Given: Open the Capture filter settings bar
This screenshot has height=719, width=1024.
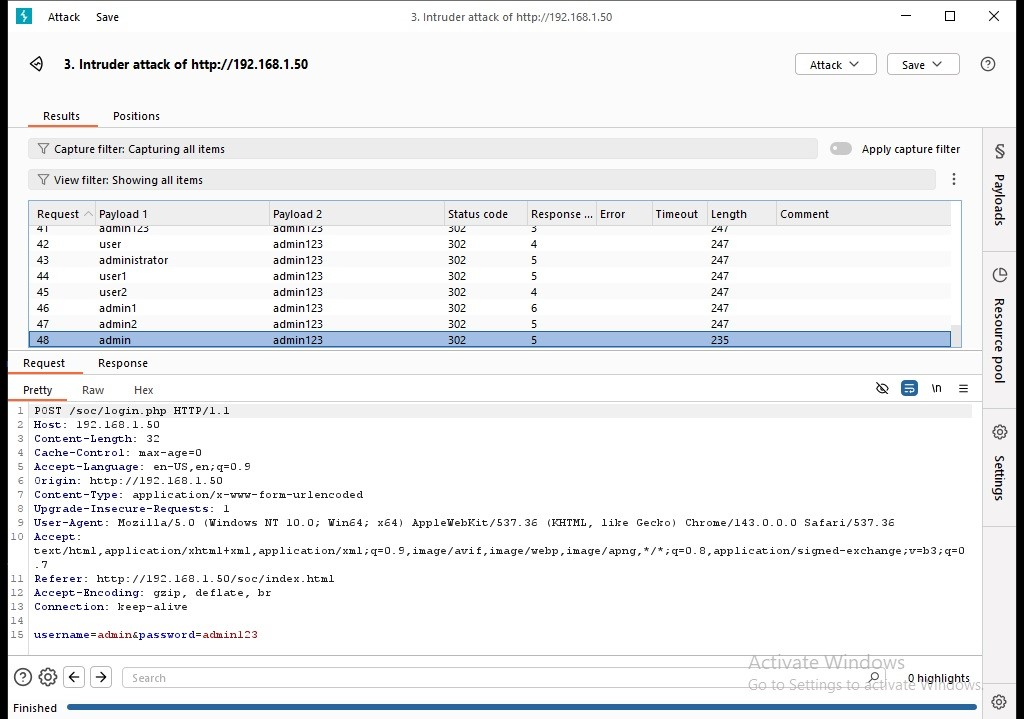Looking at the screenshot, I should click(423, 149).
